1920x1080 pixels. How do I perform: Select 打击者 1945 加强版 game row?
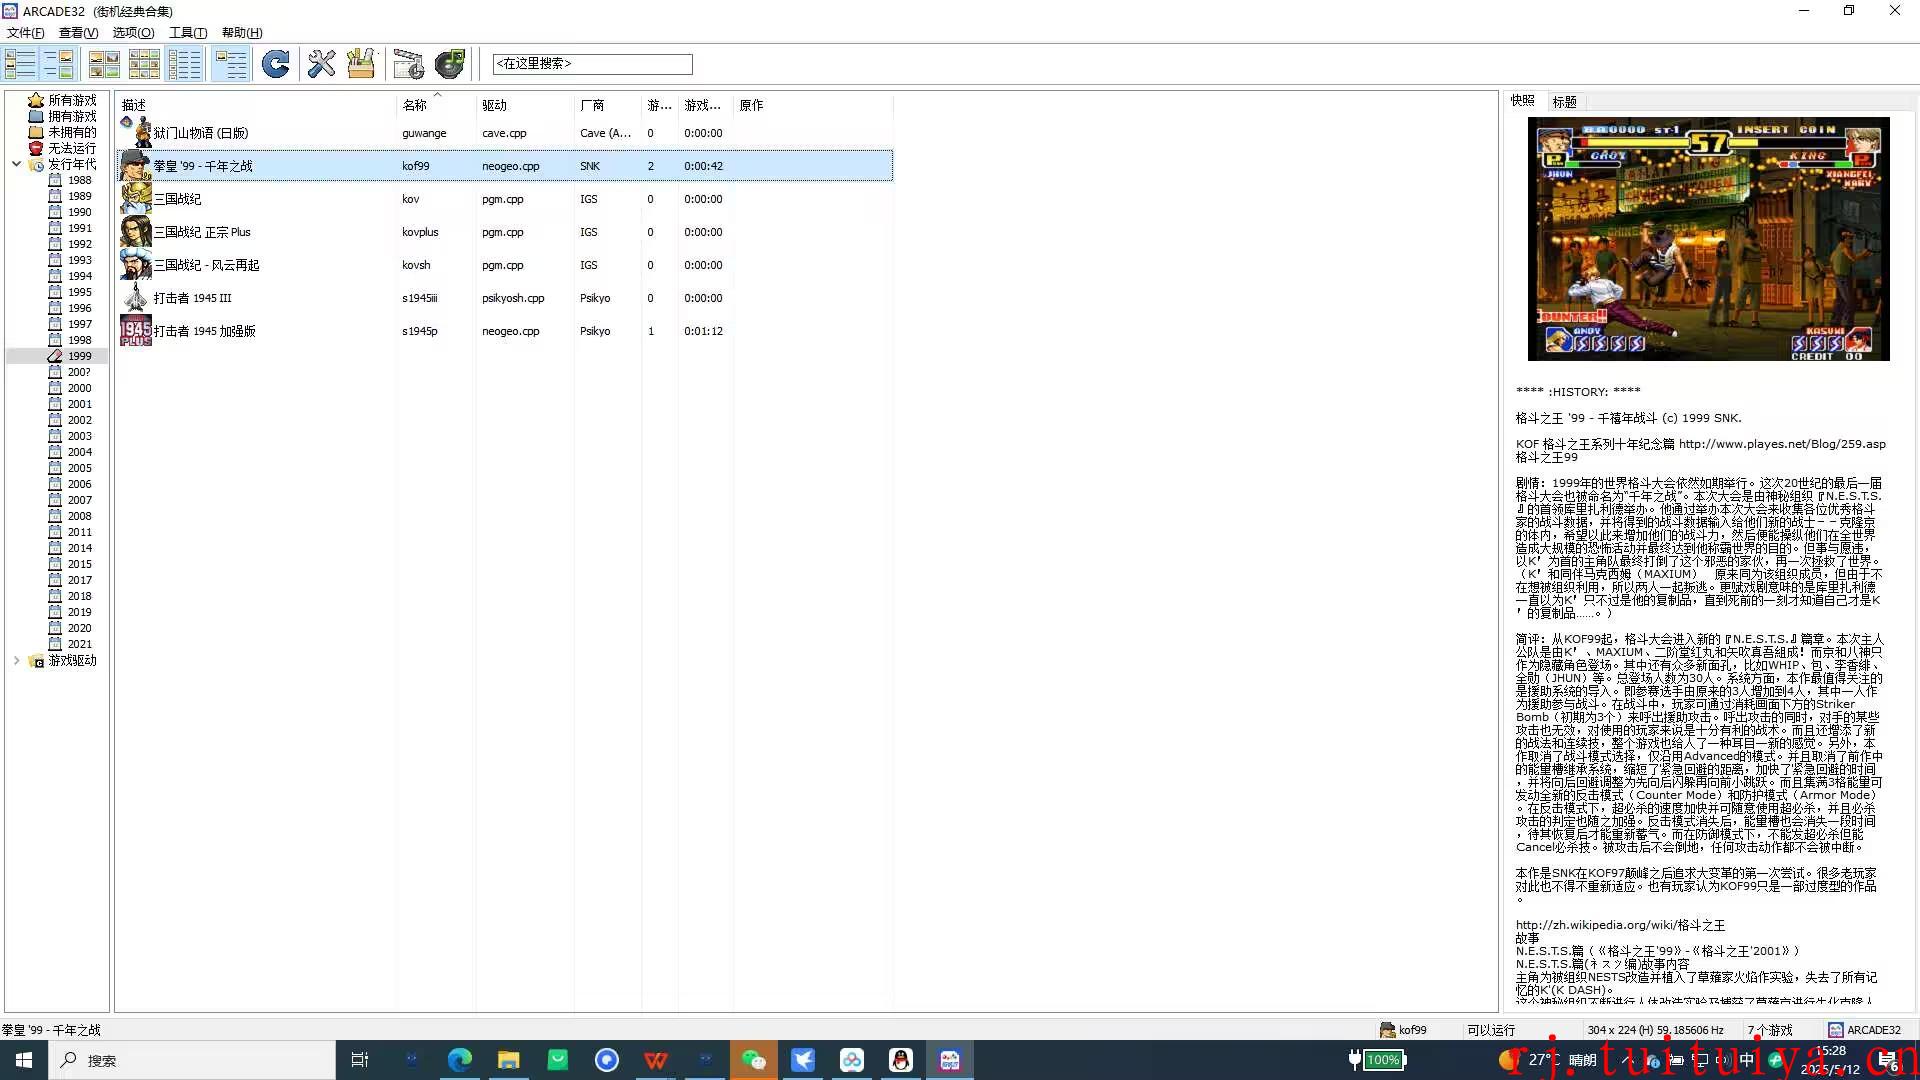tap(505, 331)
